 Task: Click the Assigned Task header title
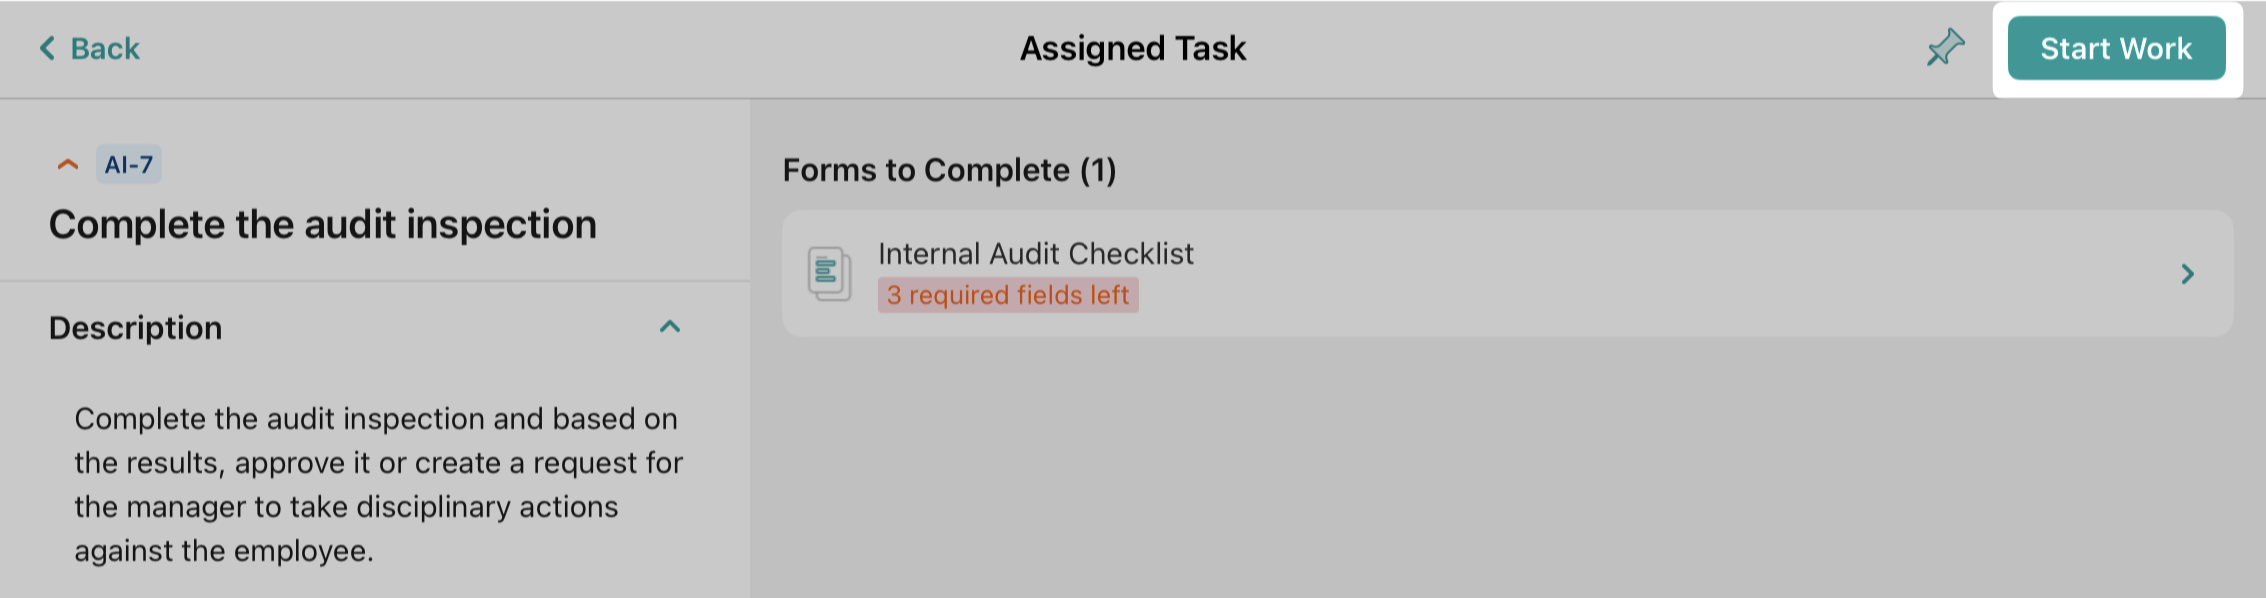[1133, 48]
